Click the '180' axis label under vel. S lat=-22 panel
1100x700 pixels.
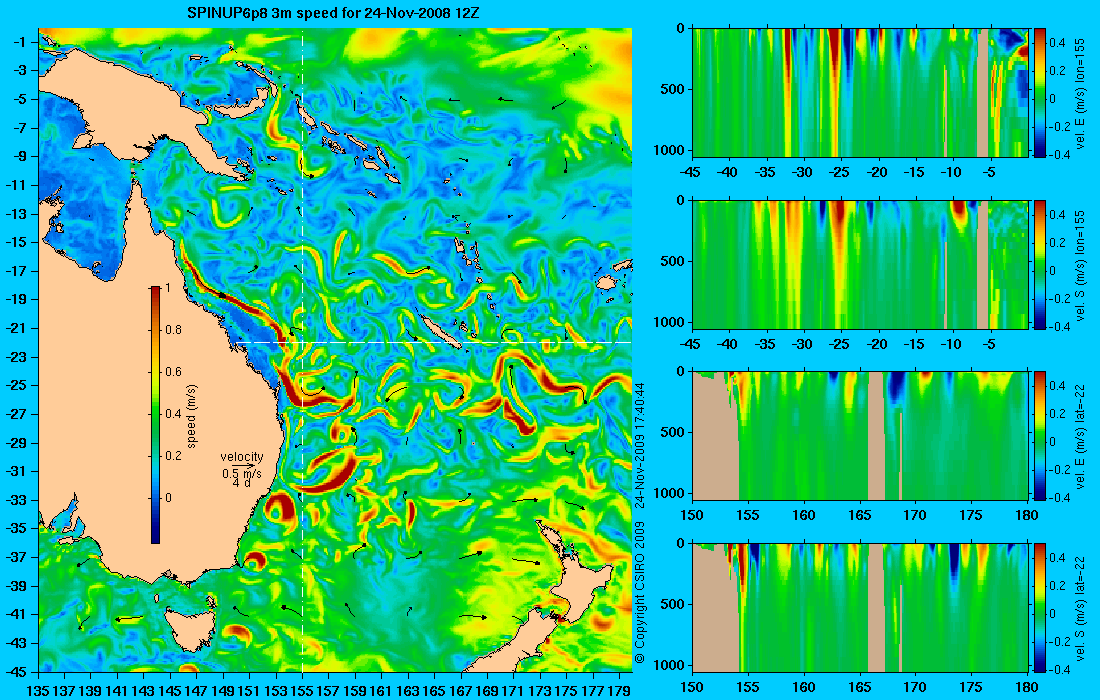[x=1027, y=687]
